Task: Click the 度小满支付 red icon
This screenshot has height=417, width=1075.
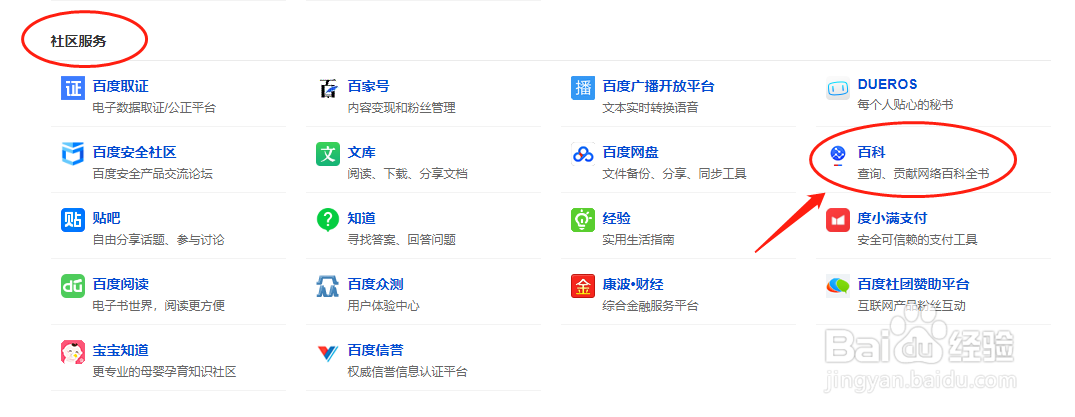Action: [x=838, y=220]
